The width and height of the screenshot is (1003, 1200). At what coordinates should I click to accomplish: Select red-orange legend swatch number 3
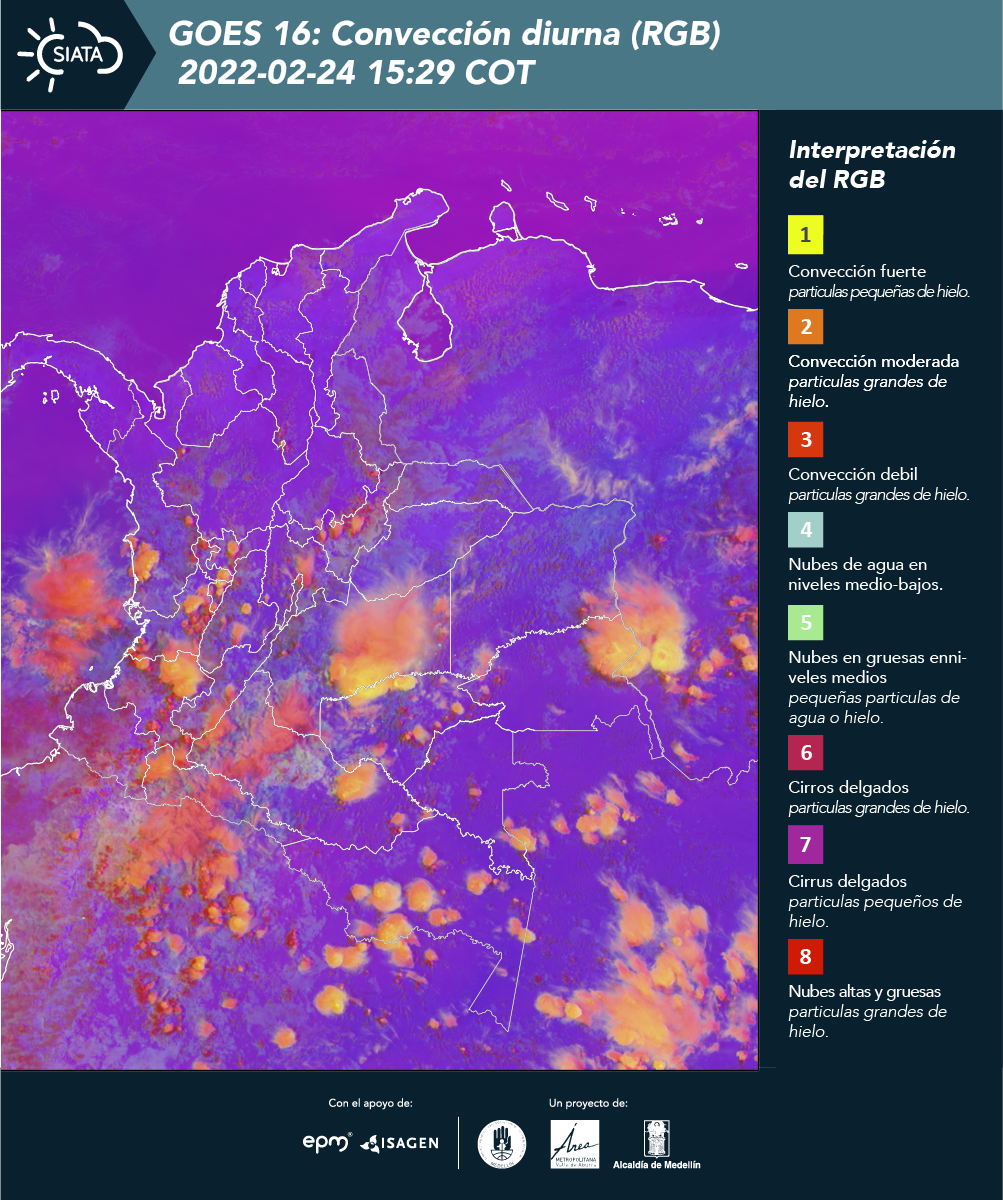point(805,438)
